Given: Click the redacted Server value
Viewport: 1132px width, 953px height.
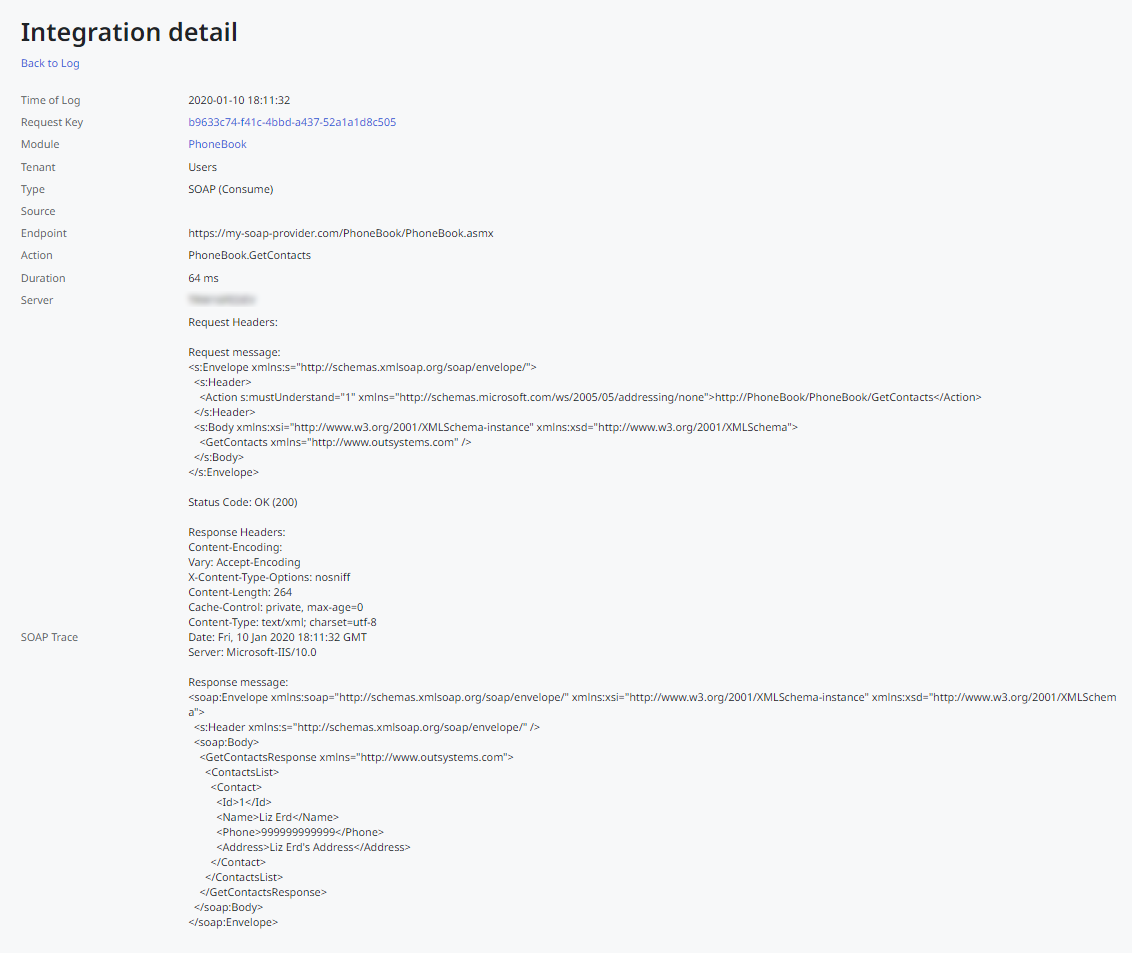Looking at the screenshot, I should click(x=222, y=299).
